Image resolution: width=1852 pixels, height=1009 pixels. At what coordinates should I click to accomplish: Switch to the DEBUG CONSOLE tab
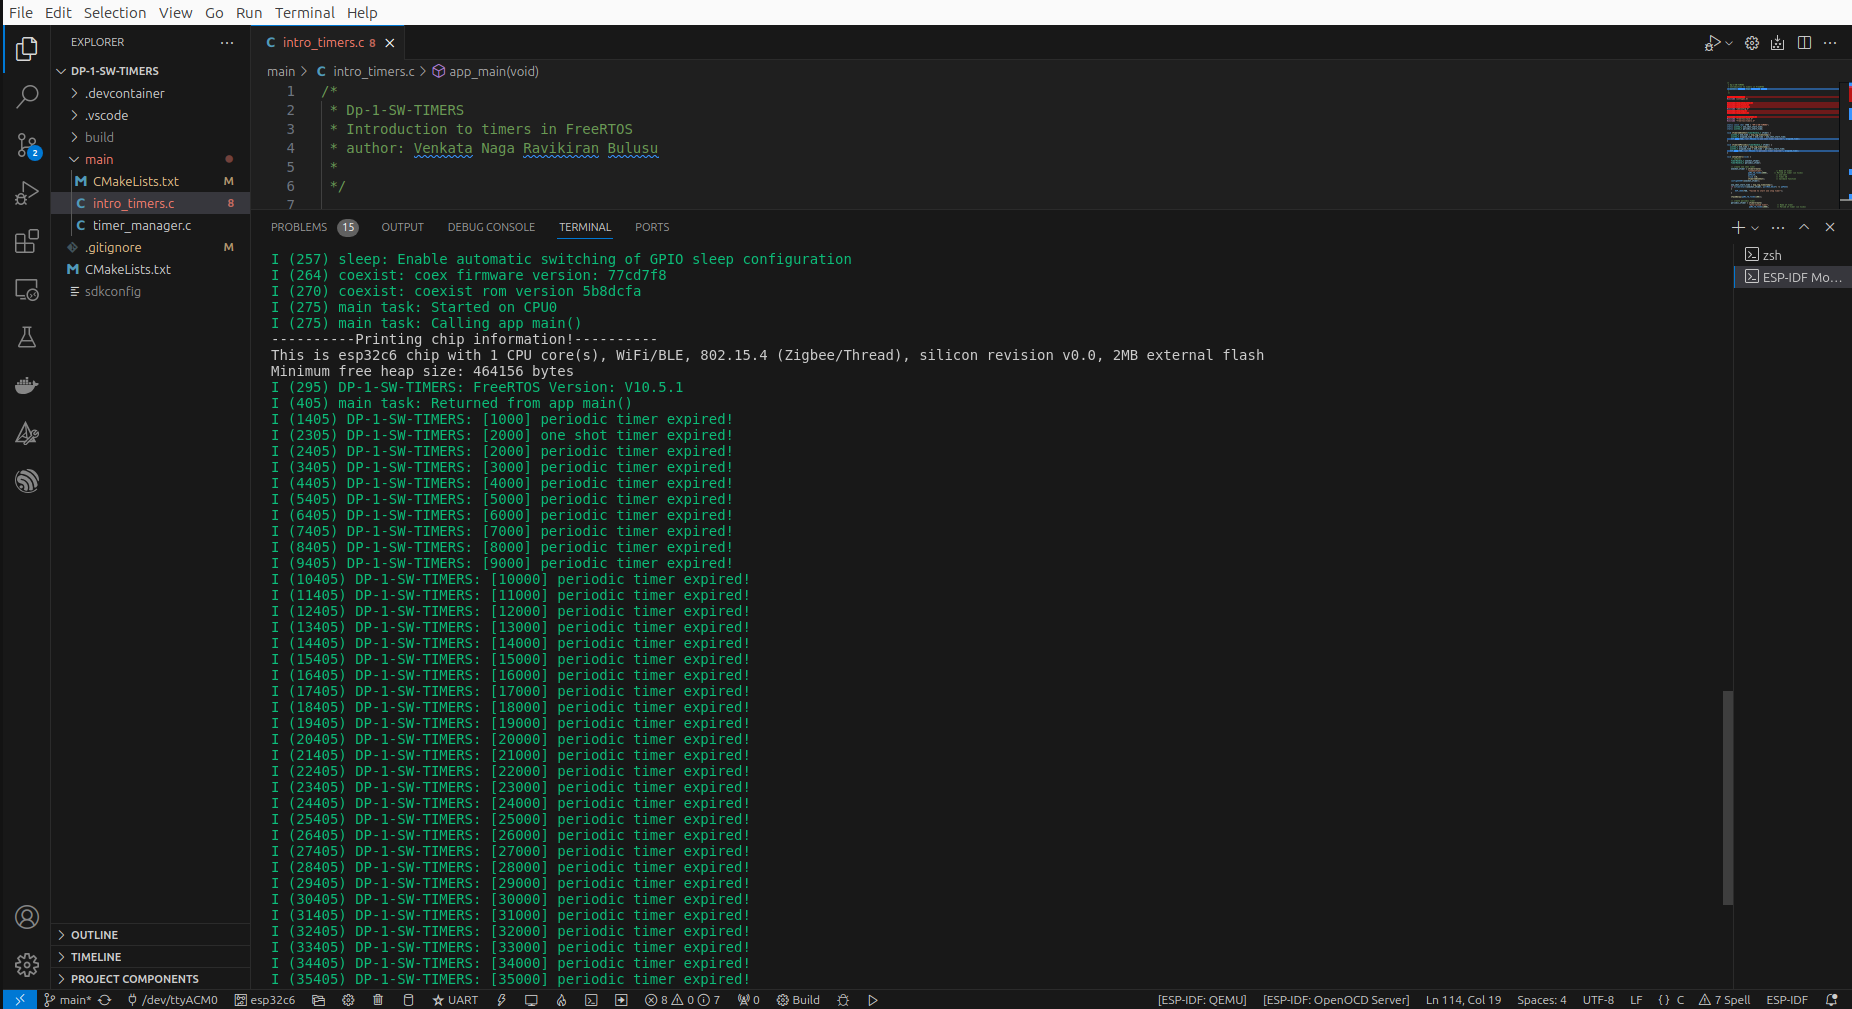491,227
